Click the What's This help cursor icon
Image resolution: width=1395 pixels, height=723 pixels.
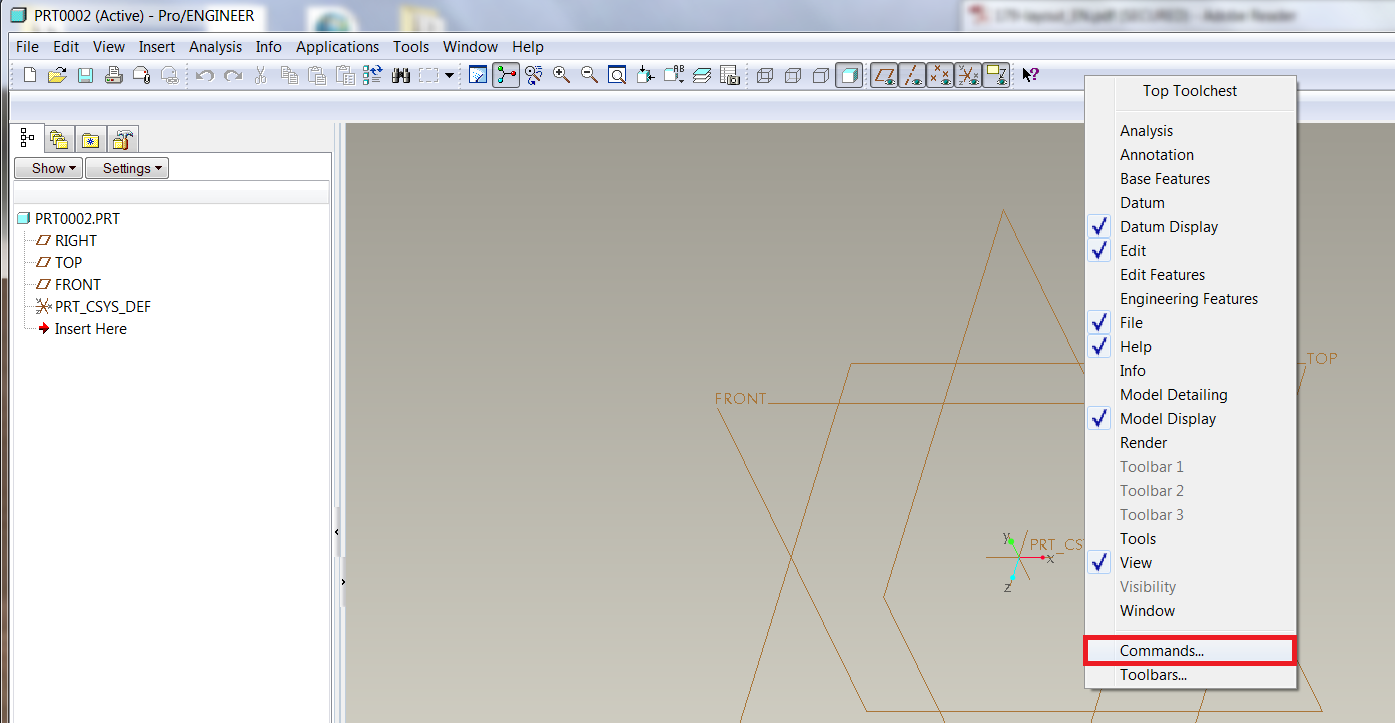coord(1031,75)
